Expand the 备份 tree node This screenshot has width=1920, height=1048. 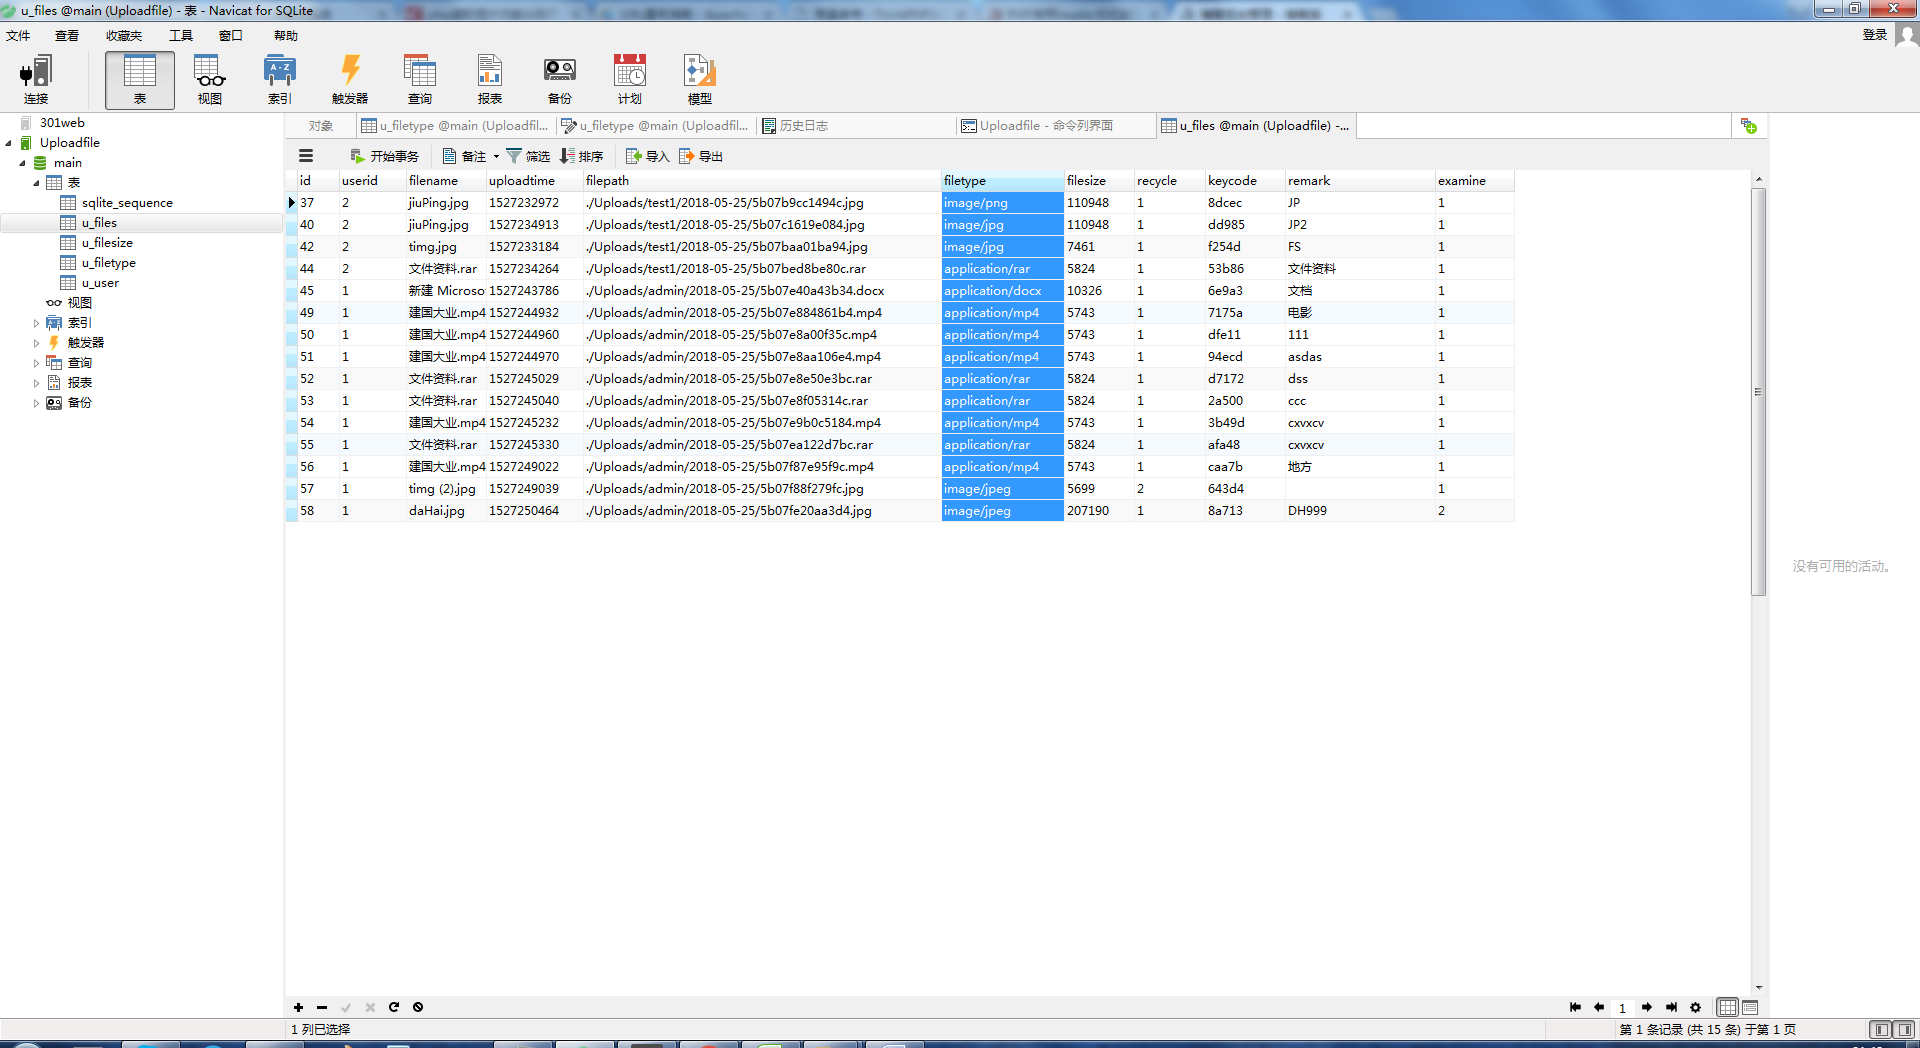click(x=37, y=403)
